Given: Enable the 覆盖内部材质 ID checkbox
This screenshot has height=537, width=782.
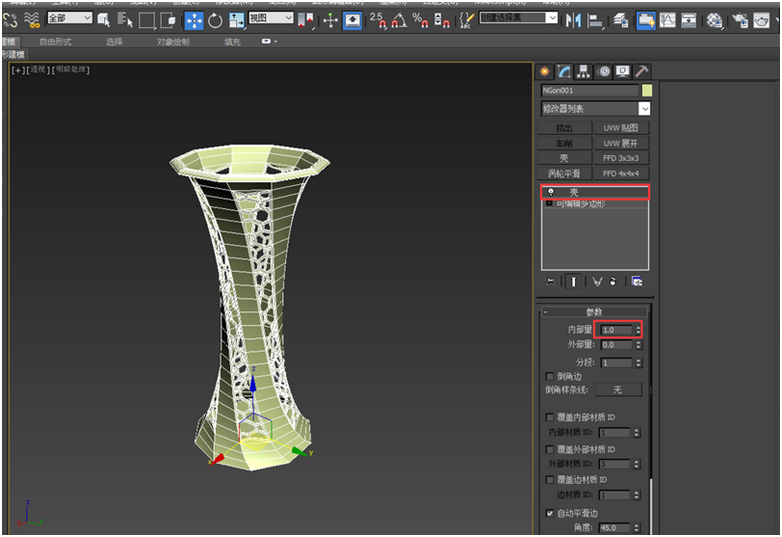Looking at the screenshot, I should tap(550, 417).
